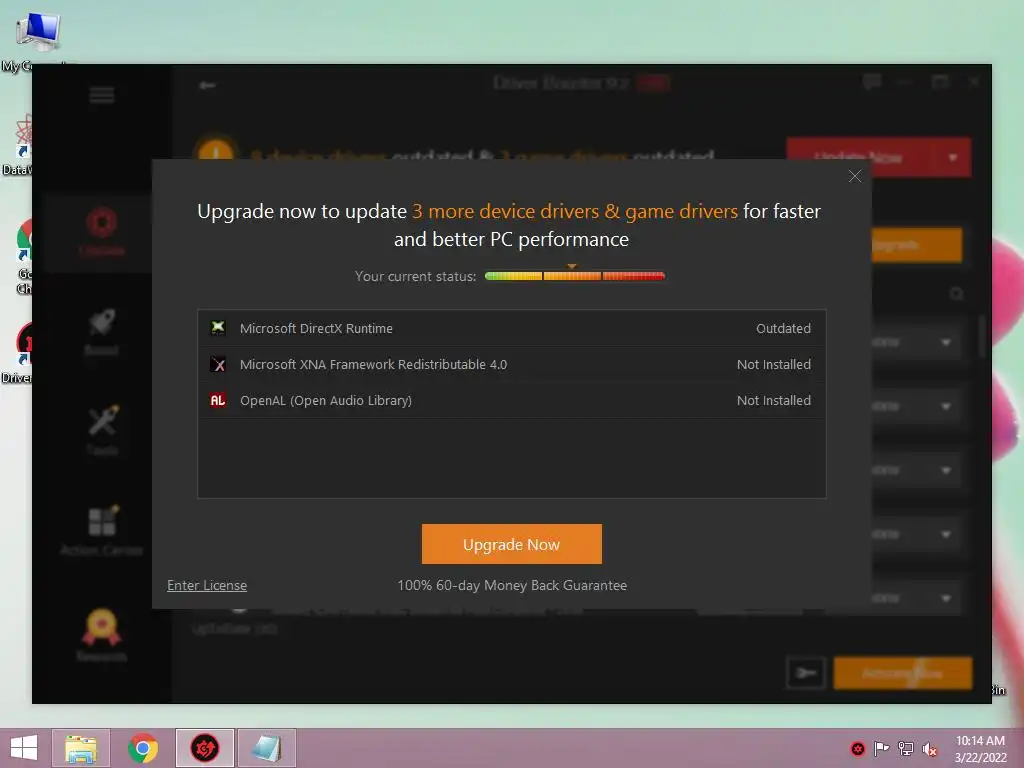Open the notepad-like app in taskbar
This screenshot has height=768, width=1024.
click(266, 748)
